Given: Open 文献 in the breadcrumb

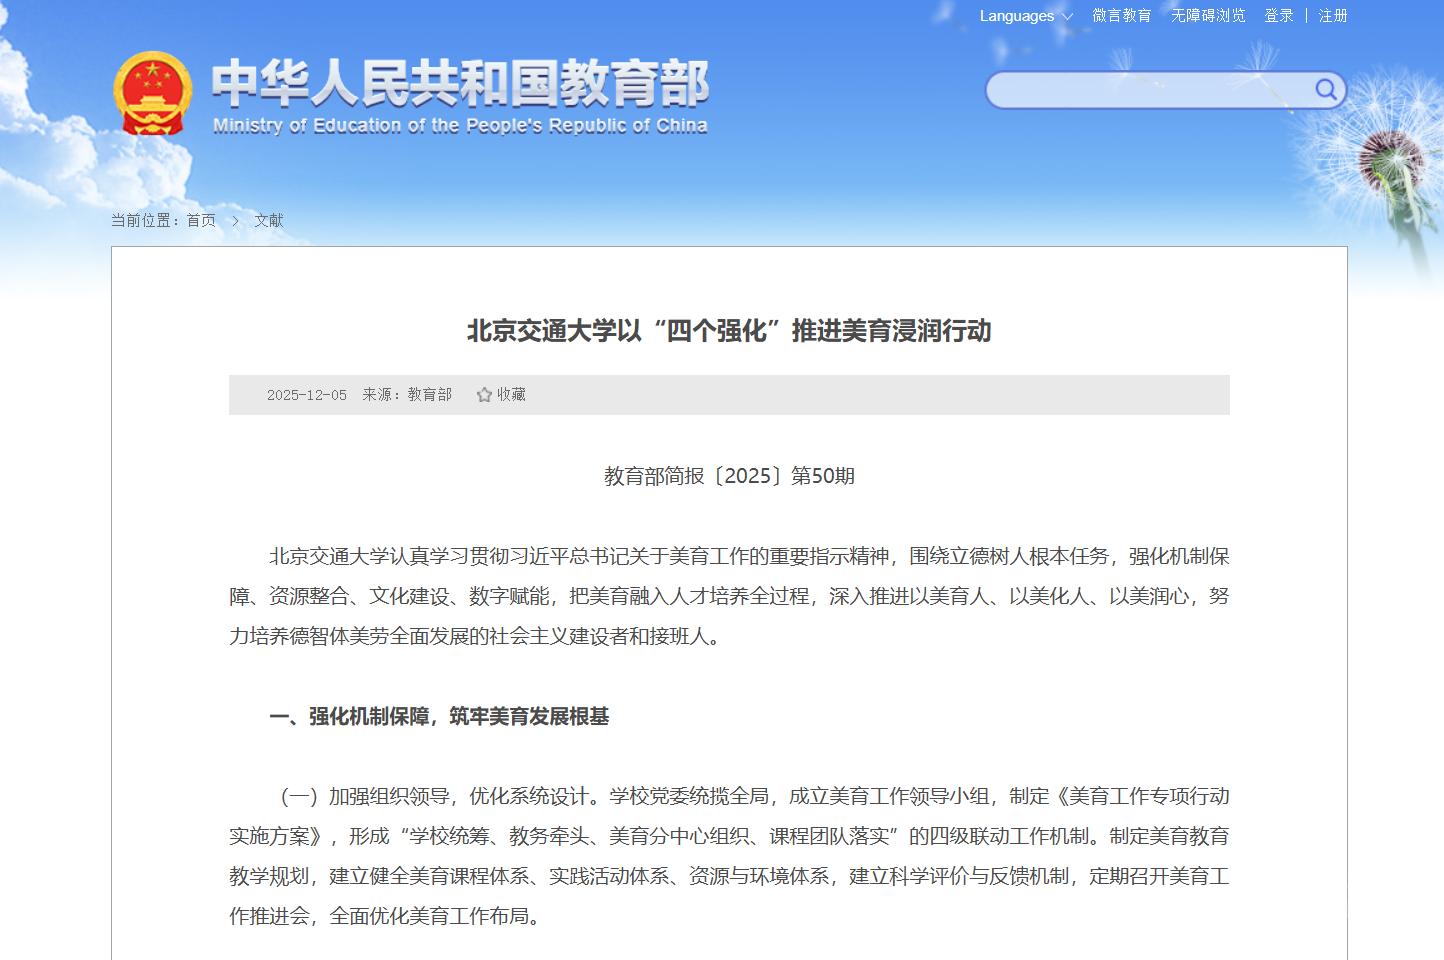Looking at the screenshot, I should [x=268, y=221].
